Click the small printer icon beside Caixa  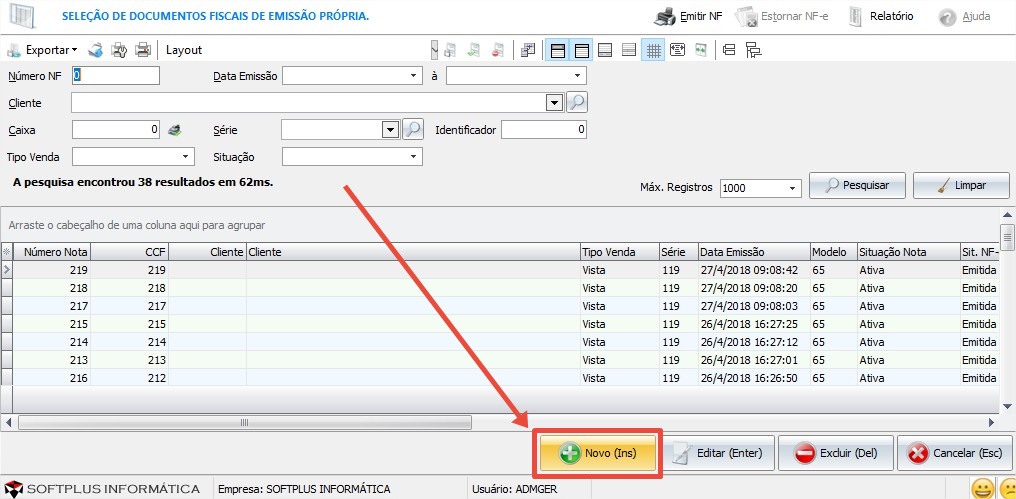tap(174, 130)
